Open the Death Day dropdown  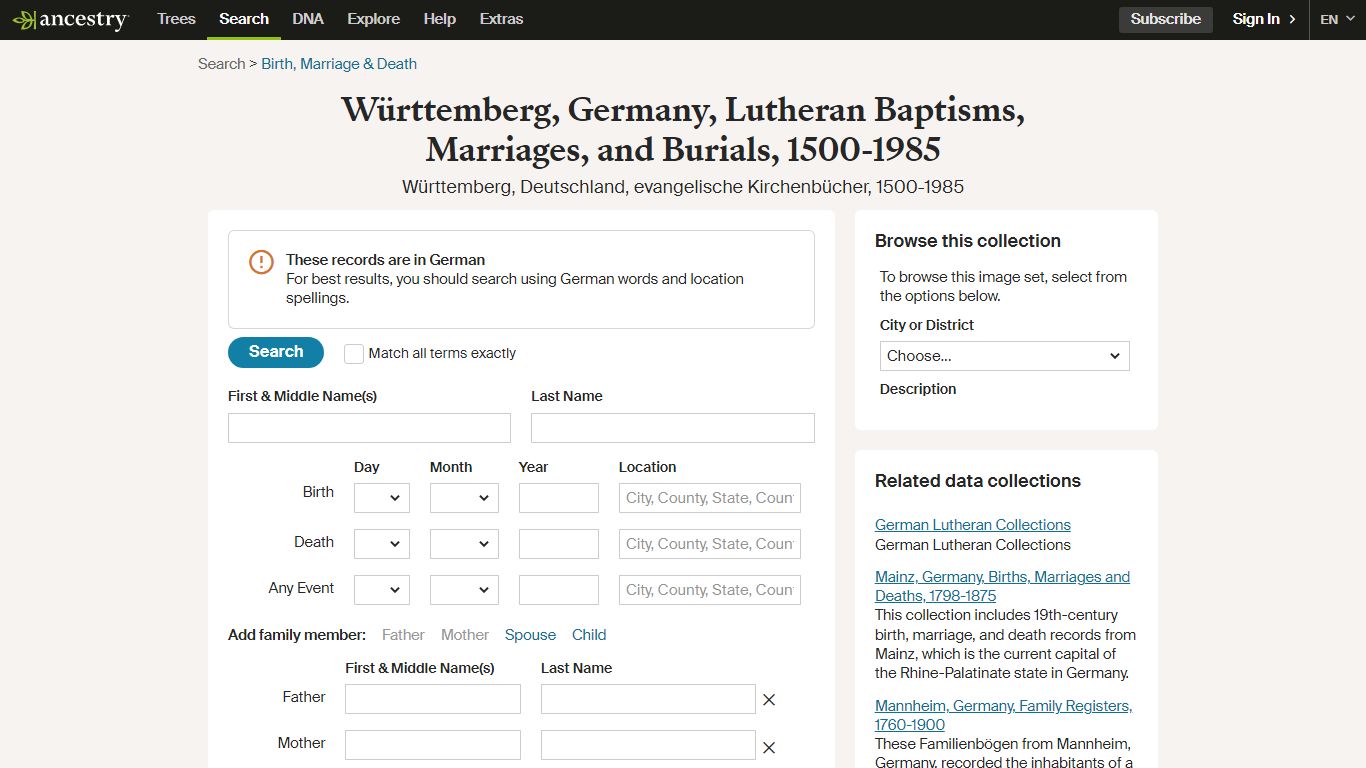(x=382, y=544)
